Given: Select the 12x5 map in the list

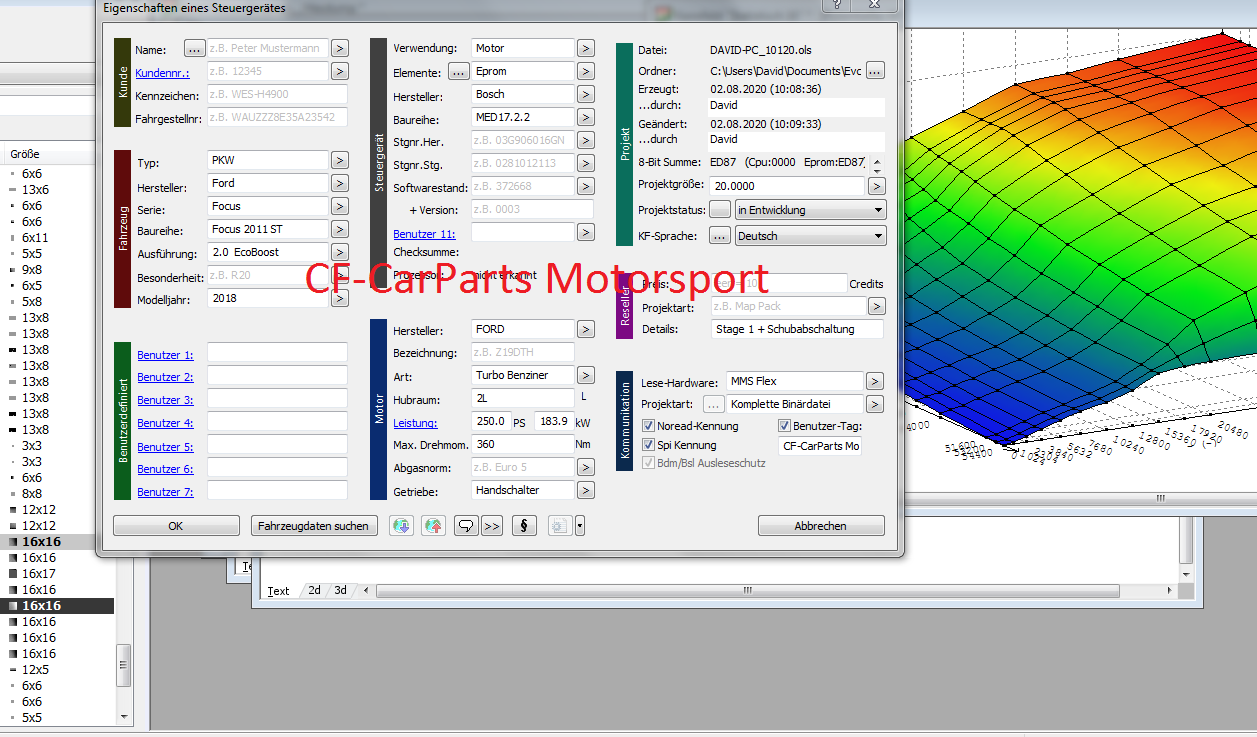Looking at the screenshot, I should (35, 670).
